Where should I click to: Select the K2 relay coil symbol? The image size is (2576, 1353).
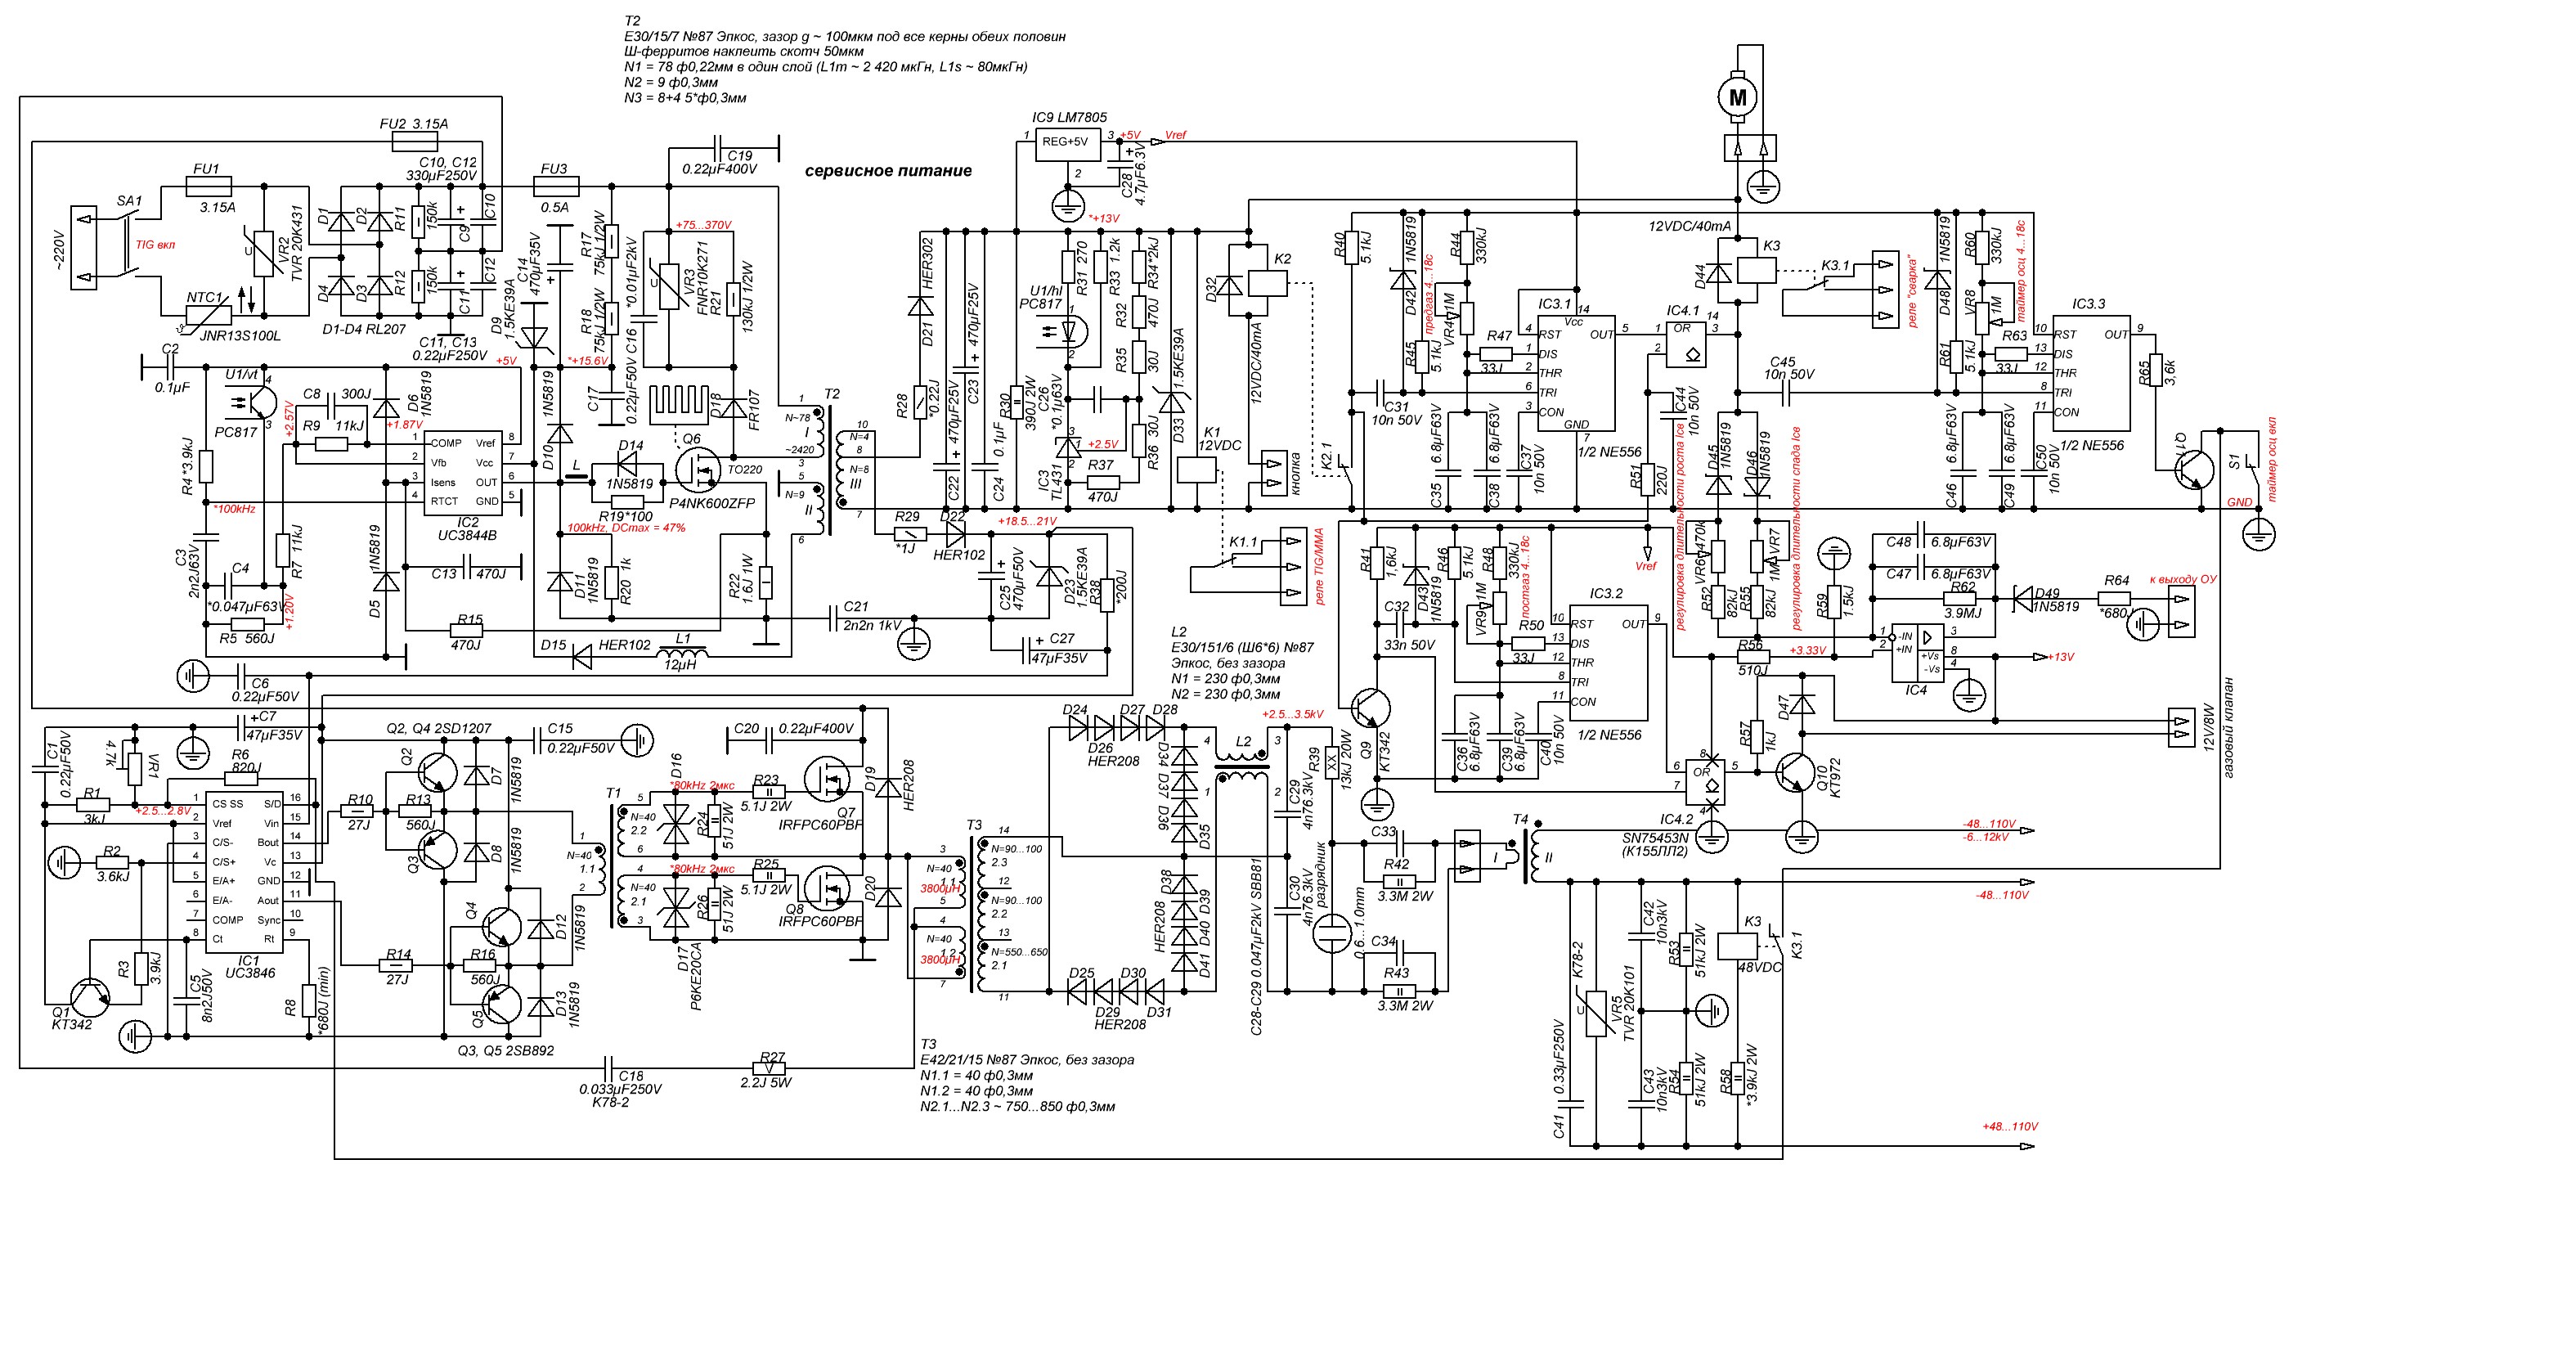pos(1268,284)
